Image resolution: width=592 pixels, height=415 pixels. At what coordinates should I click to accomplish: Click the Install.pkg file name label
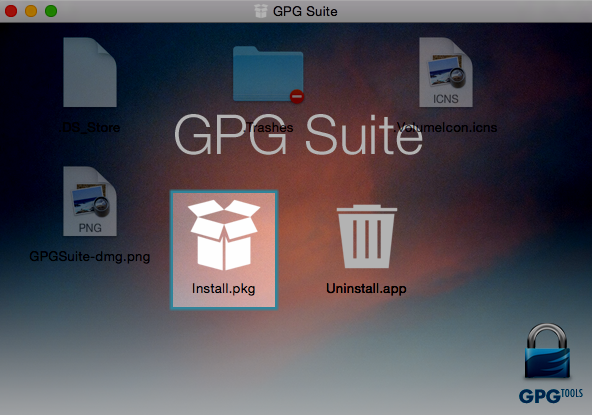click(224, 289)
